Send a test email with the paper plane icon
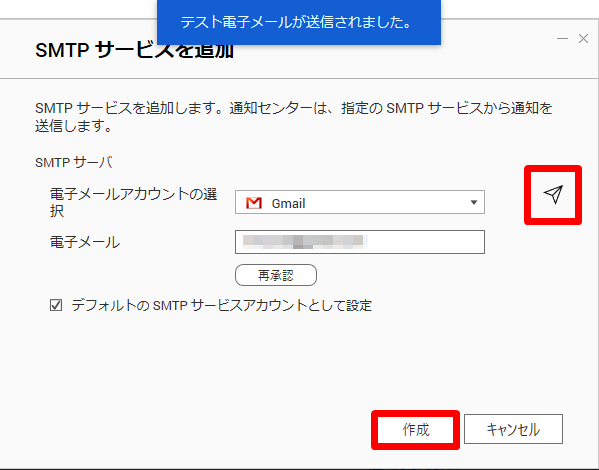This screenshot has width=599, height=470. point(553,194)
